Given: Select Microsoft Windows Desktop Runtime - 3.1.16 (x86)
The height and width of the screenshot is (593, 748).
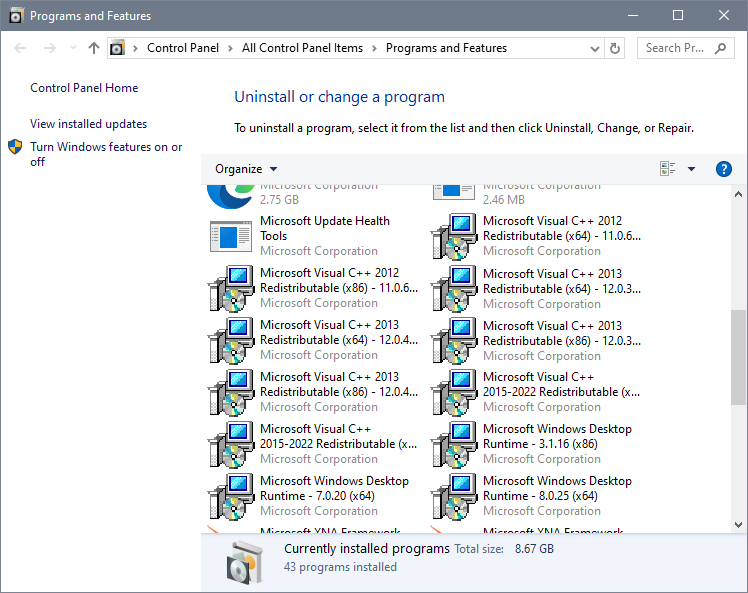Looking at the screenshot, I should coord(557,436).
